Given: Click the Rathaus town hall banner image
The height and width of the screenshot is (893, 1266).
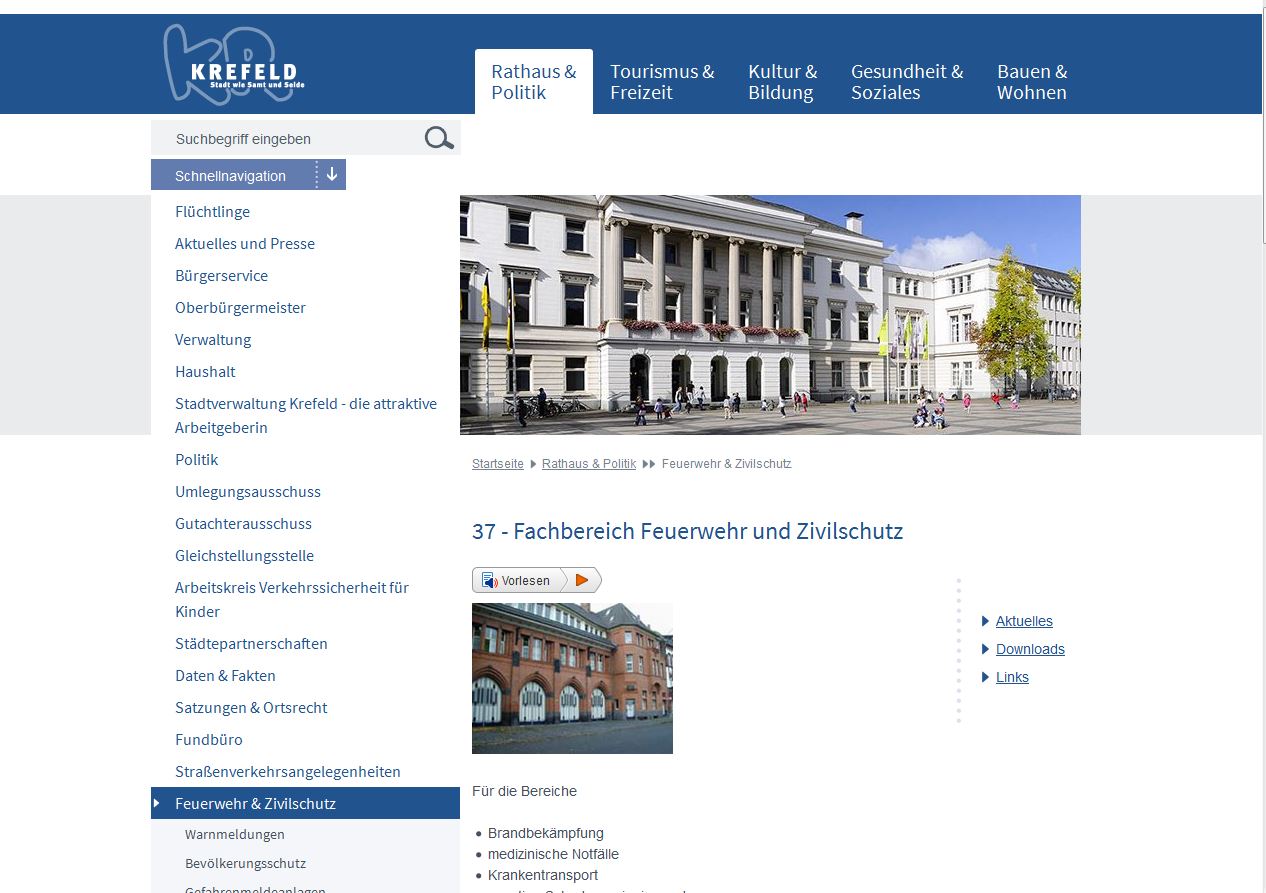Looking at the screenshot, I should coord(770,314).
